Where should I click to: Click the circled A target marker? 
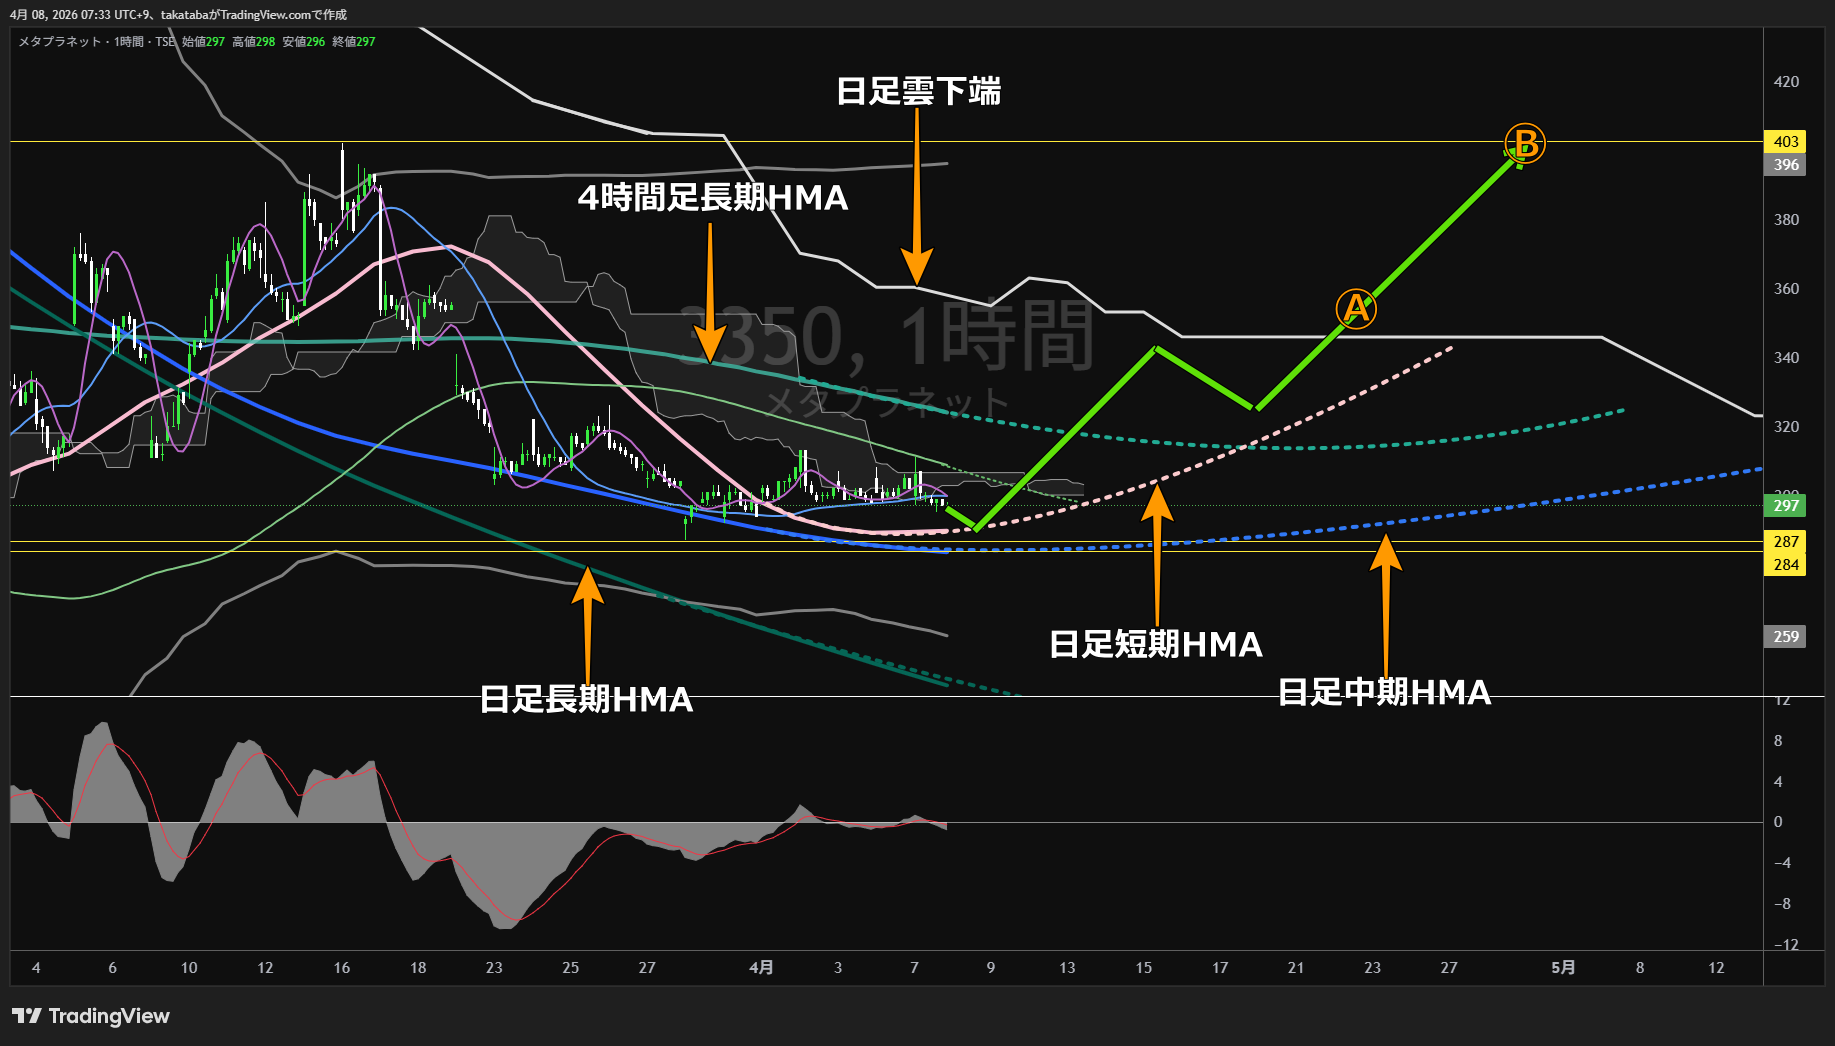tap(1356, 308)
